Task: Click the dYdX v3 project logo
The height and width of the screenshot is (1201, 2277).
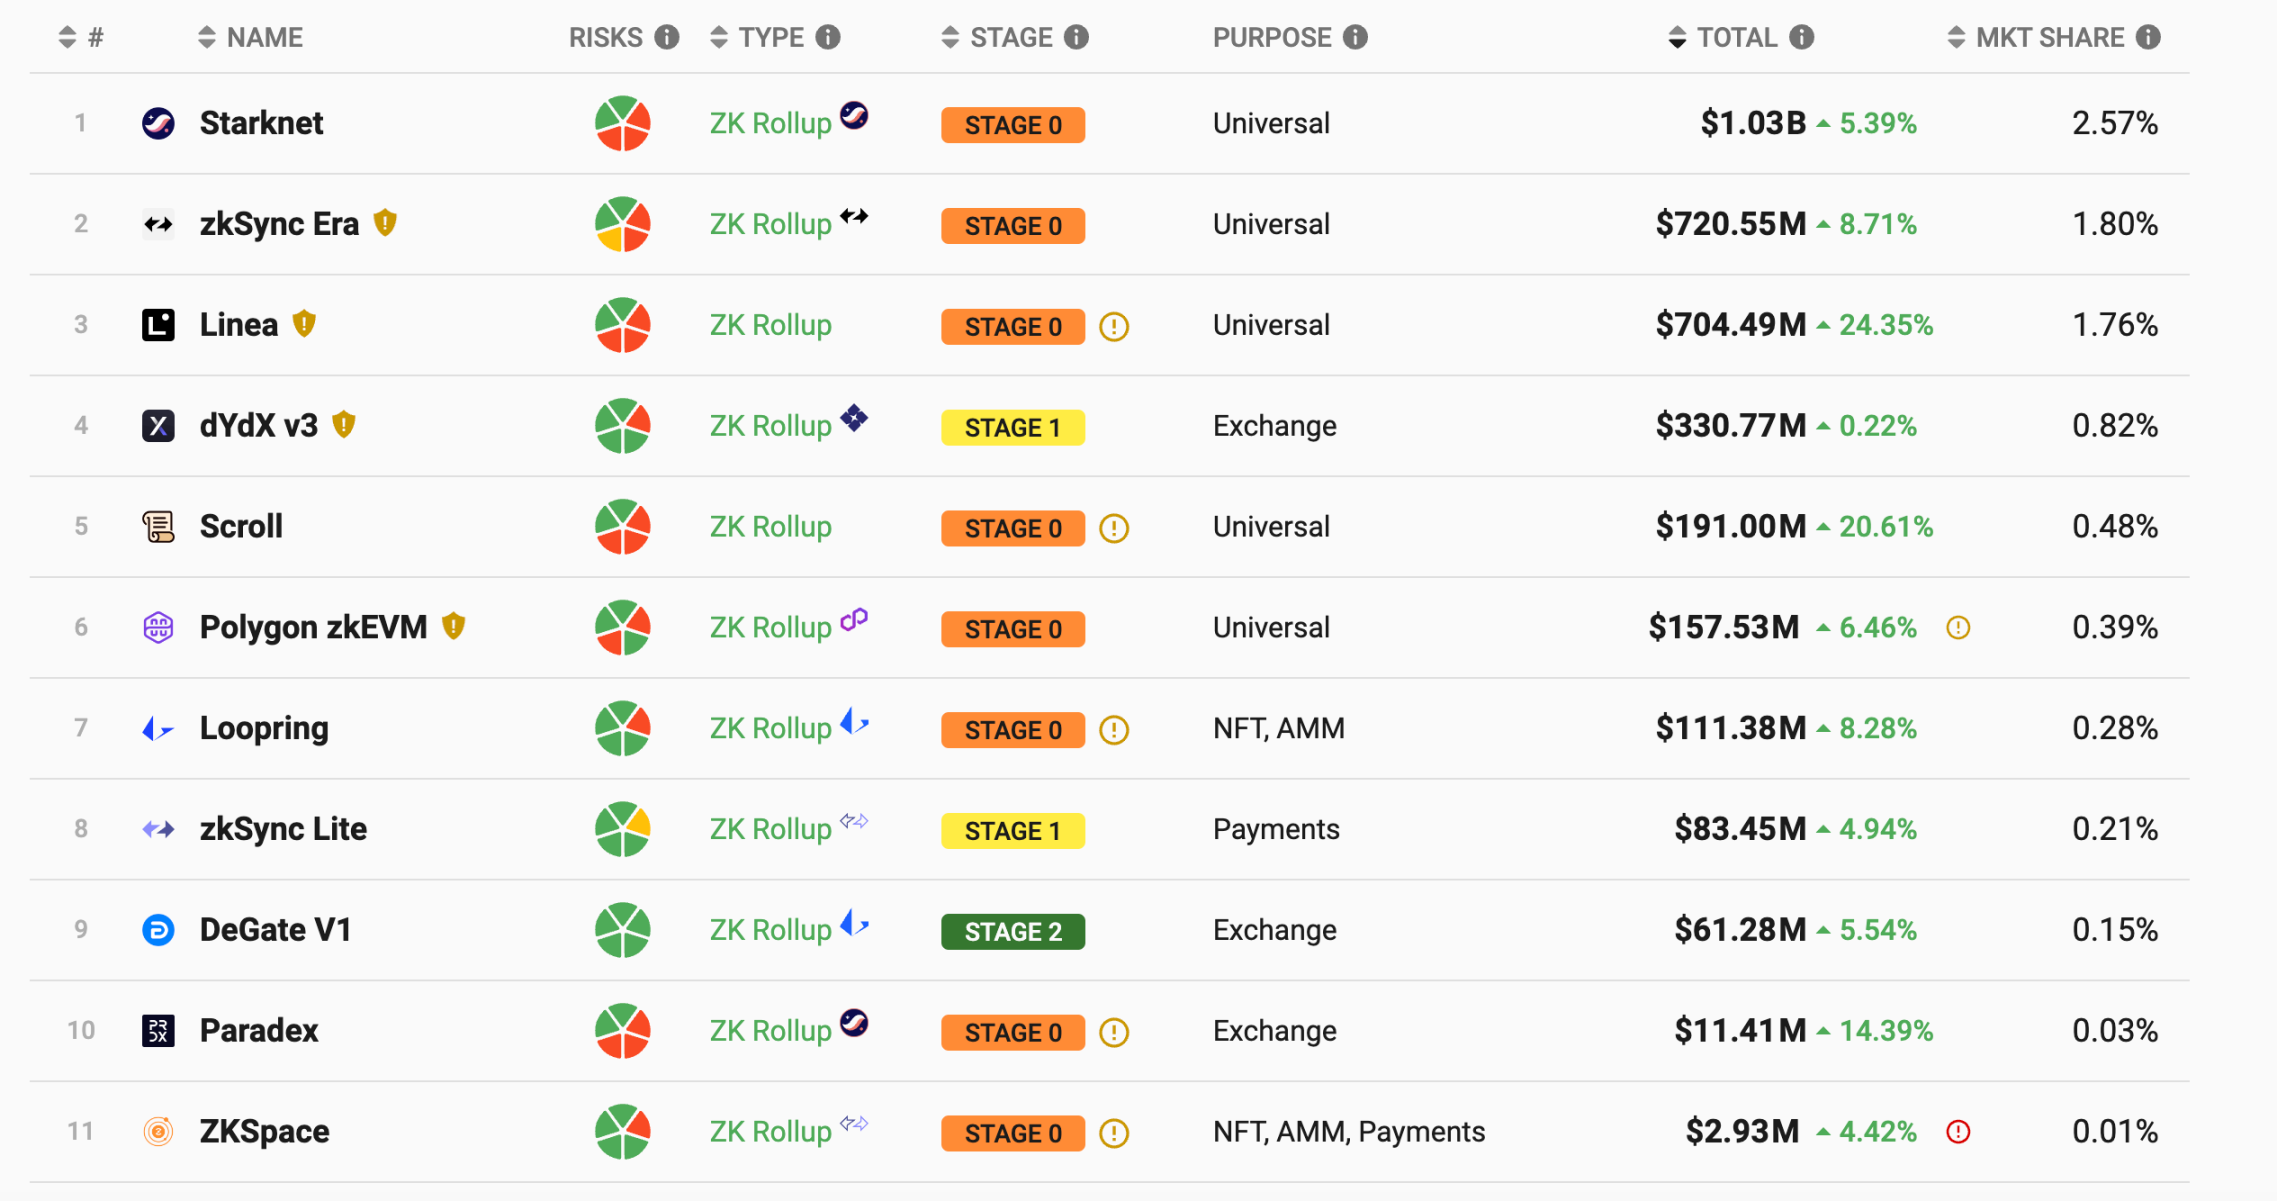Action: coord(158,426)
